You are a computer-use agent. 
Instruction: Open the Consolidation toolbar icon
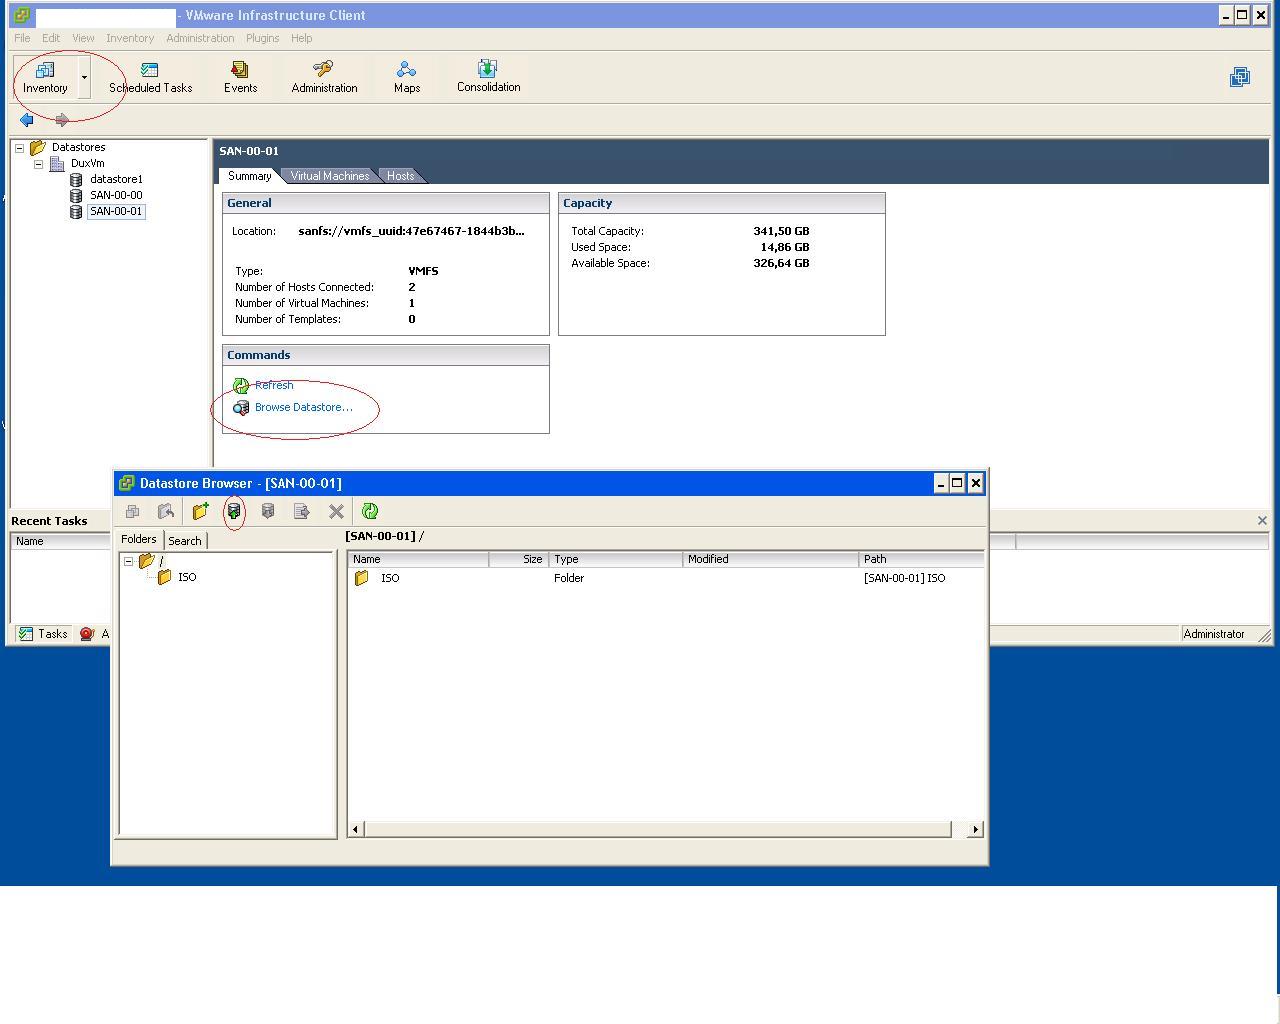pos(488,77)
